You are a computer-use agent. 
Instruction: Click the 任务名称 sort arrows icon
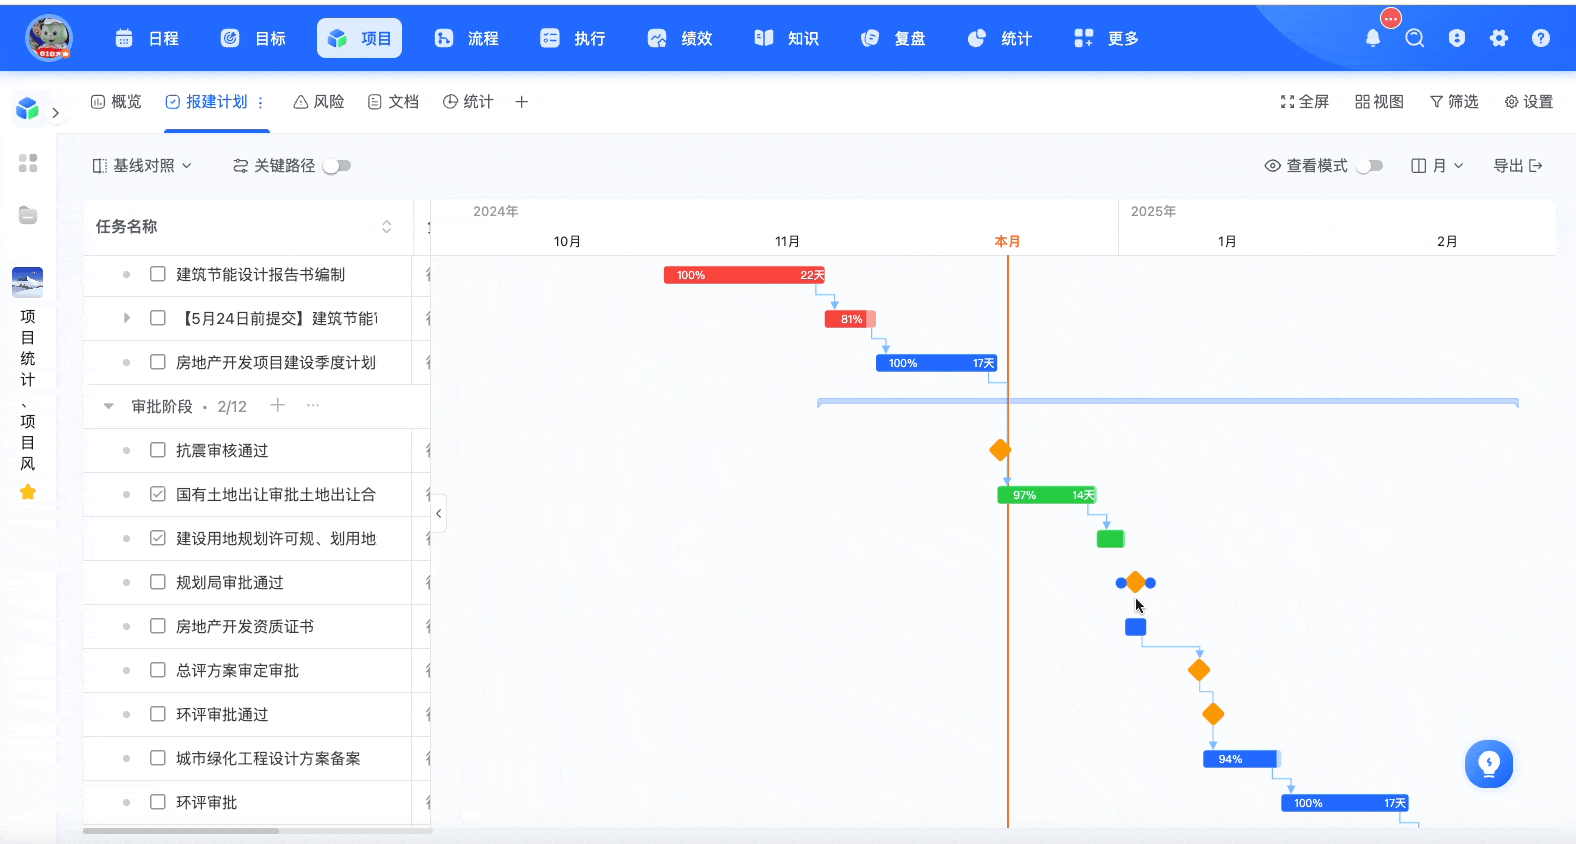[x=387, y=227]
